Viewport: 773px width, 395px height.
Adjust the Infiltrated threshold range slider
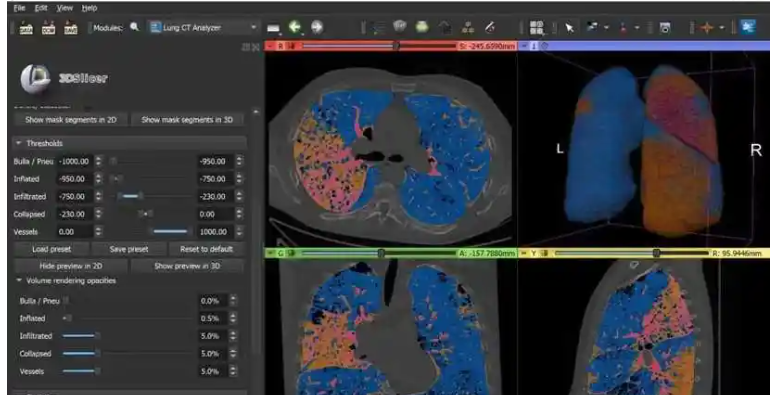[x=150, y=196]
